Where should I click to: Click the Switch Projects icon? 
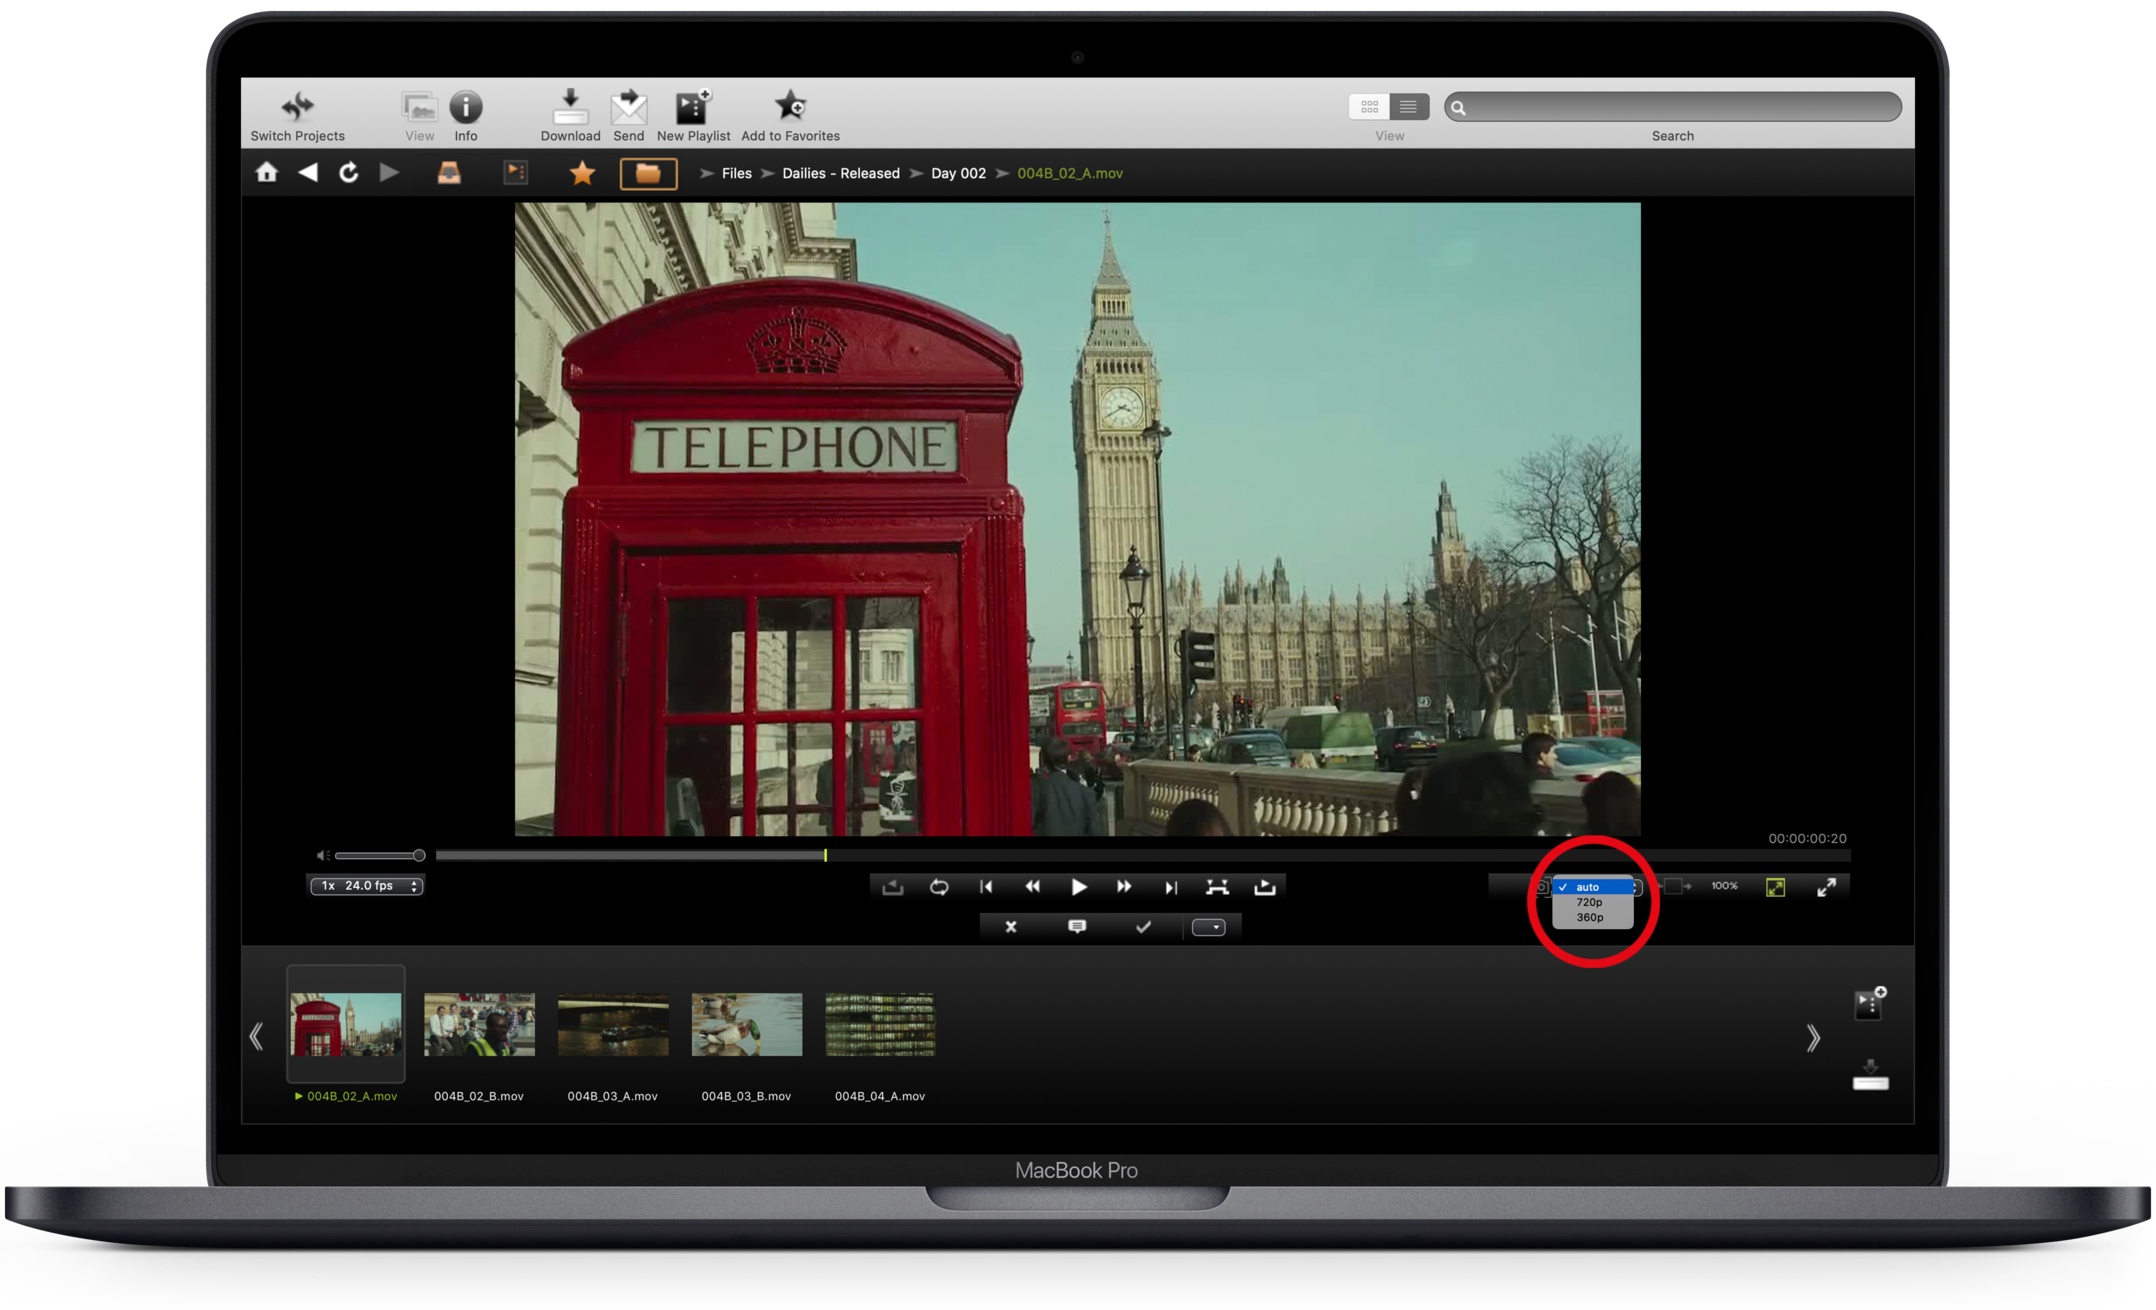(297, 106)
